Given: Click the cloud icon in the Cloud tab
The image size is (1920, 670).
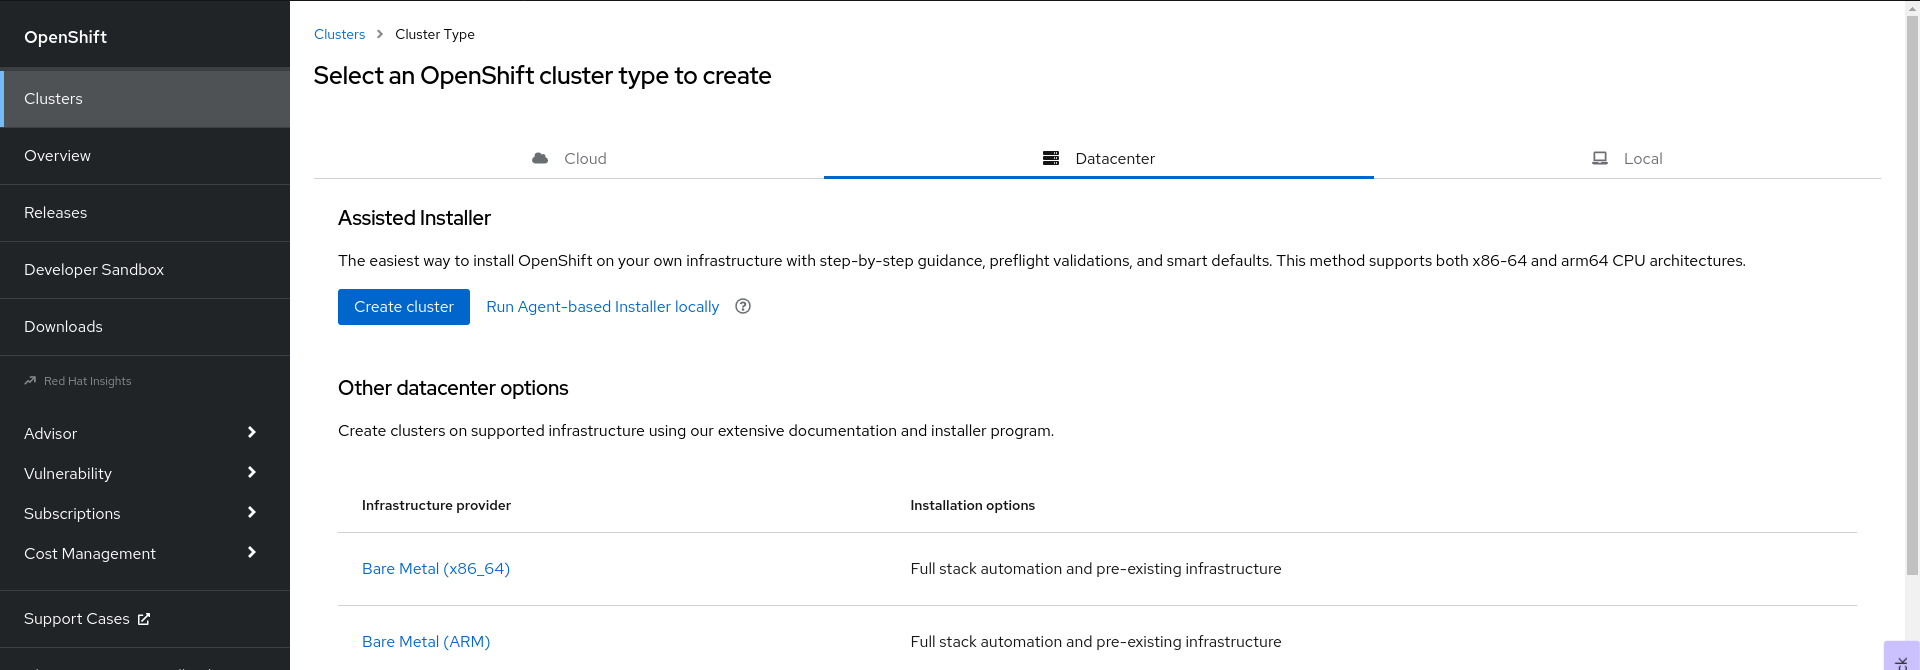Looking at the screenshot, I should 540,158.
